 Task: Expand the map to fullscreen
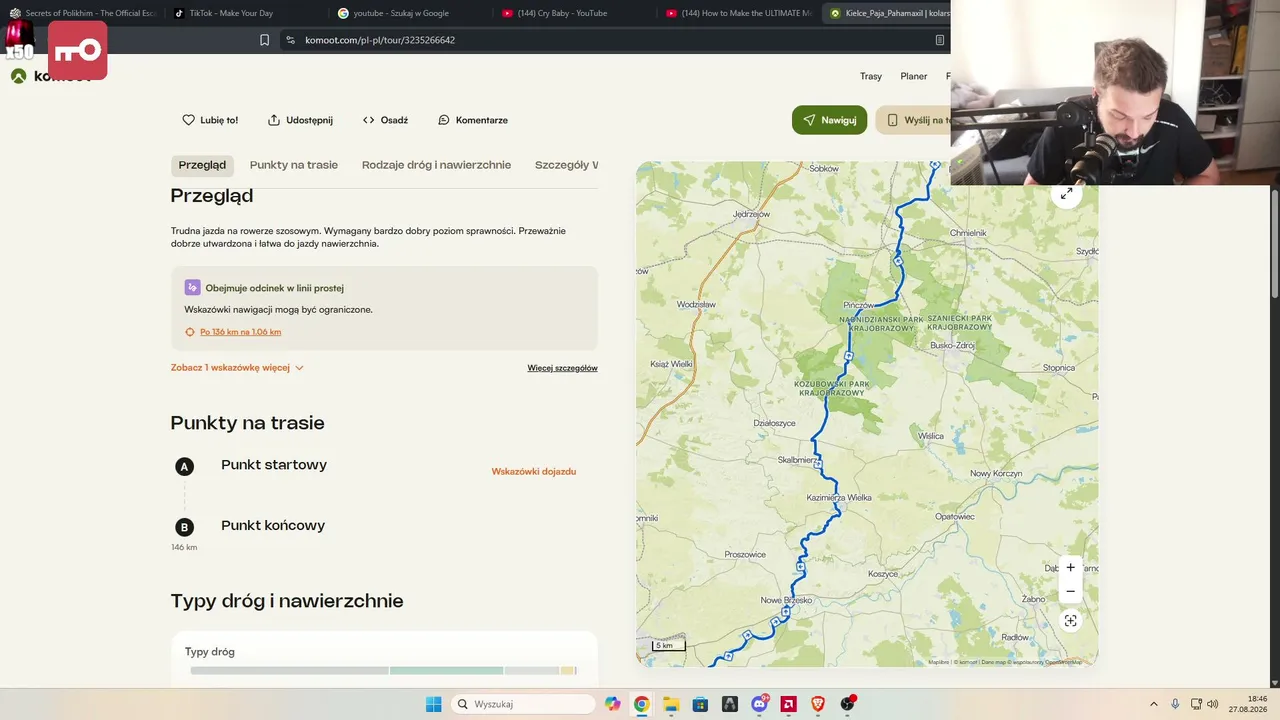[1067, 193]
